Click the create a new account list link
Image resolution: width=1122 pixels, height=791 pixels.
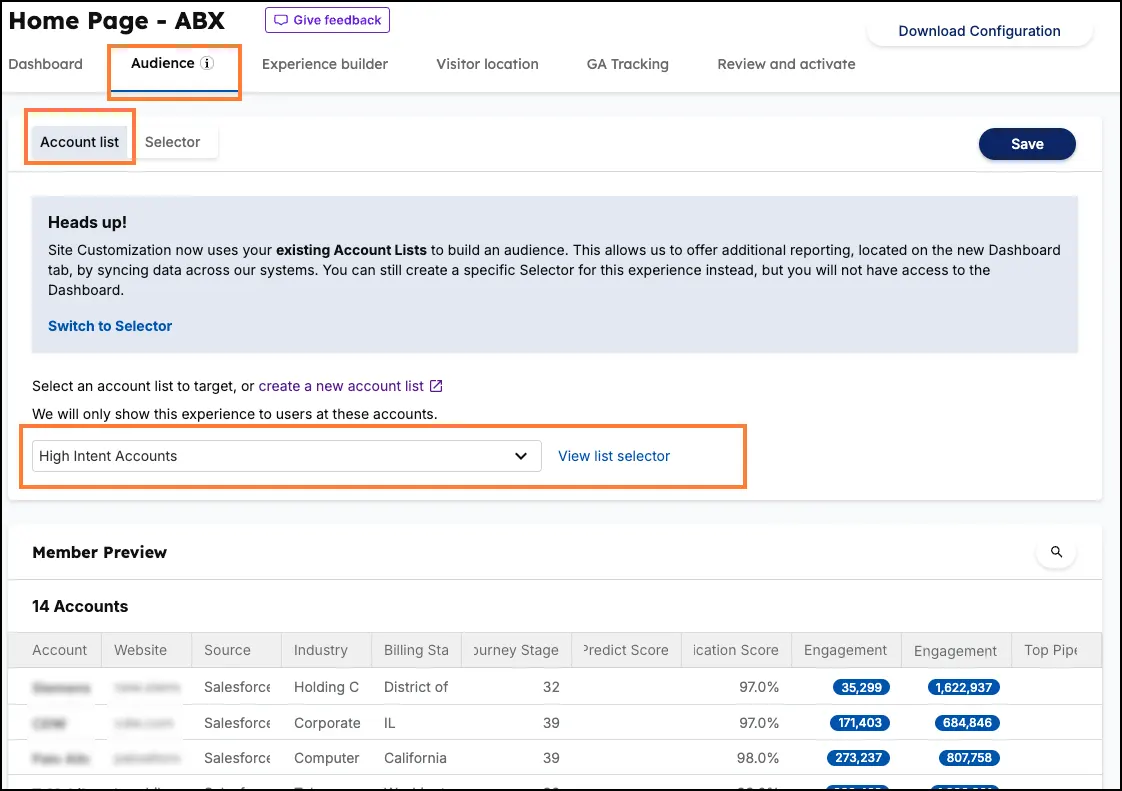point(340,386)
